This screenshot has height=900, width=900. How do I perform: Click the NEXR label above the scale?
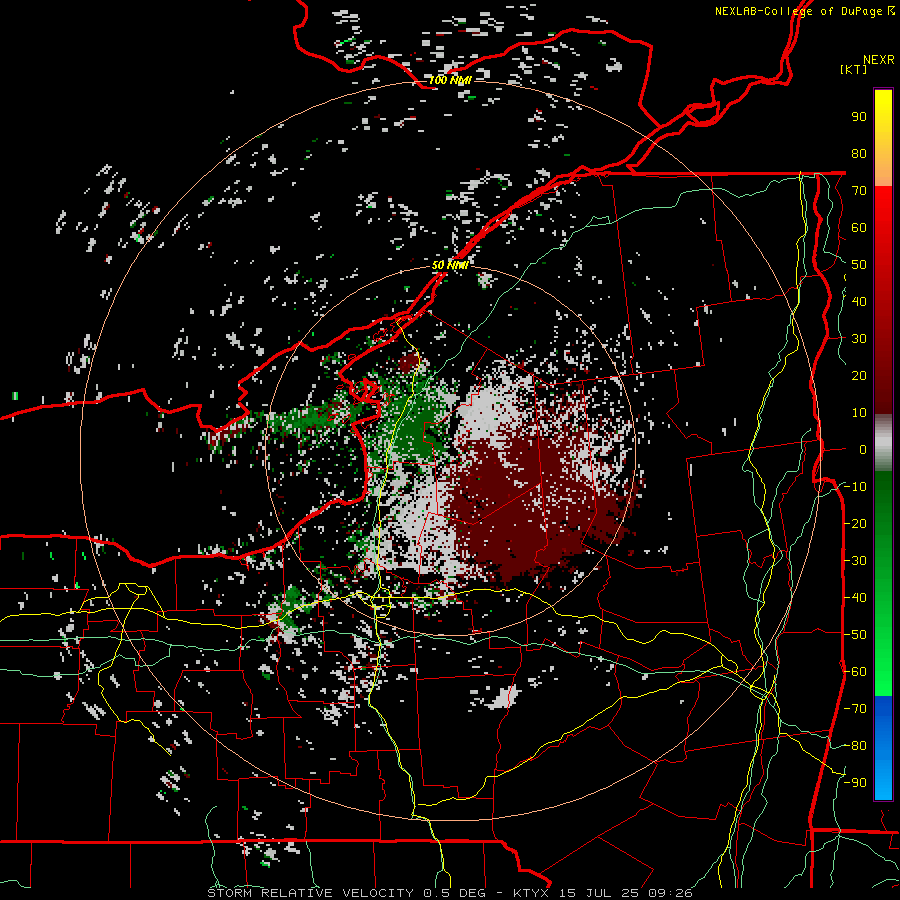pos(878,60)
